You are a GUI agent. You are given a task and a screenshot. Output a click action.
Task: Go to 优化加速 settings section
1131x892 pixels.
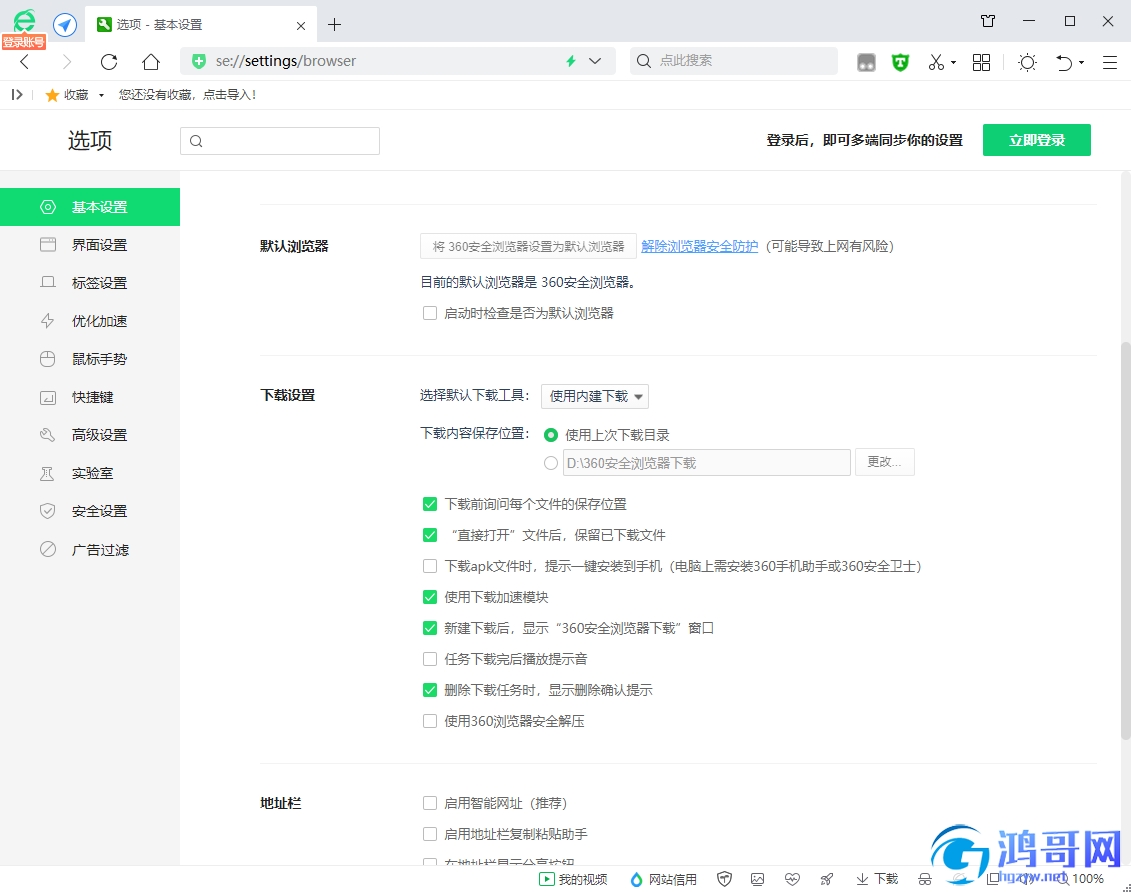(x=90, y=321)
